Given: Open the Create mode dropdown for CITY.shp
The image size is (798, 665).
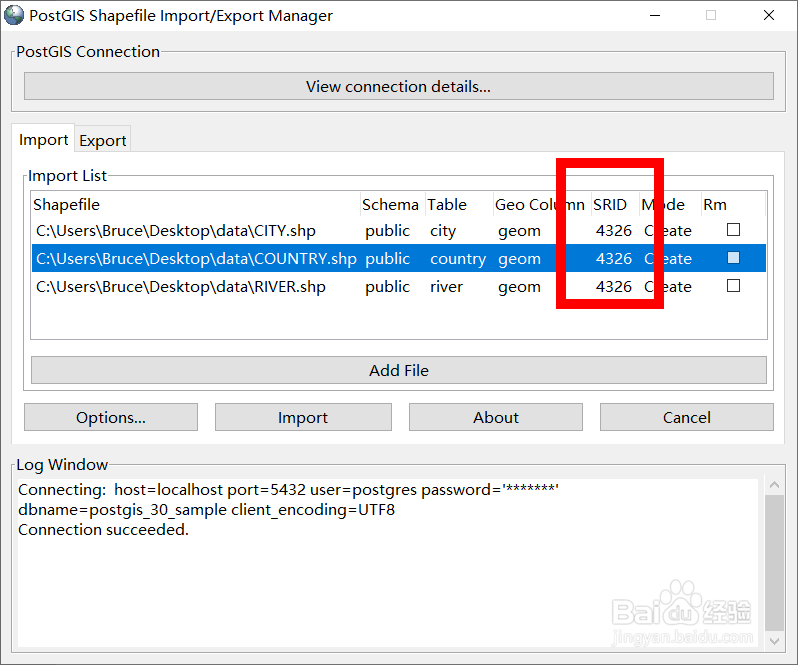Looking at the screenshot, I should click(x=668, y=231).
